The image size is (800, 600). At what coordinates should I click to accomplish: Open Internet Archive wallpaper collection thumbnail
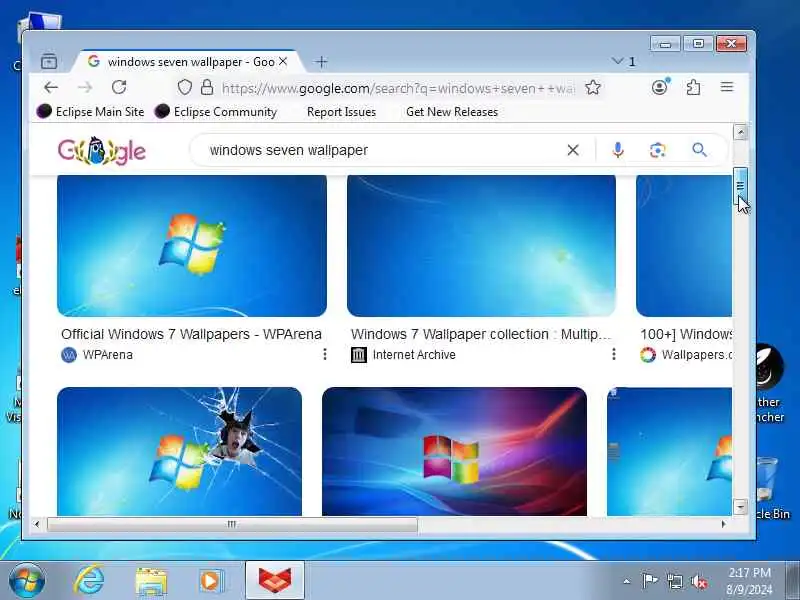pyautogui.click(x=481, y=245)
